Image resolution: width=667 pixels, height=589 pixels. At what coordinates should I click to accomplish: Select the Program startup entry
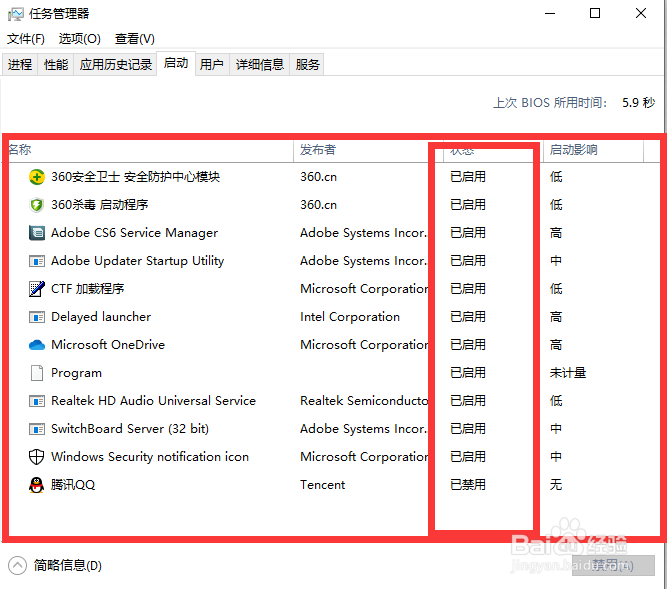pyautogui.click(x=334, y=373)
